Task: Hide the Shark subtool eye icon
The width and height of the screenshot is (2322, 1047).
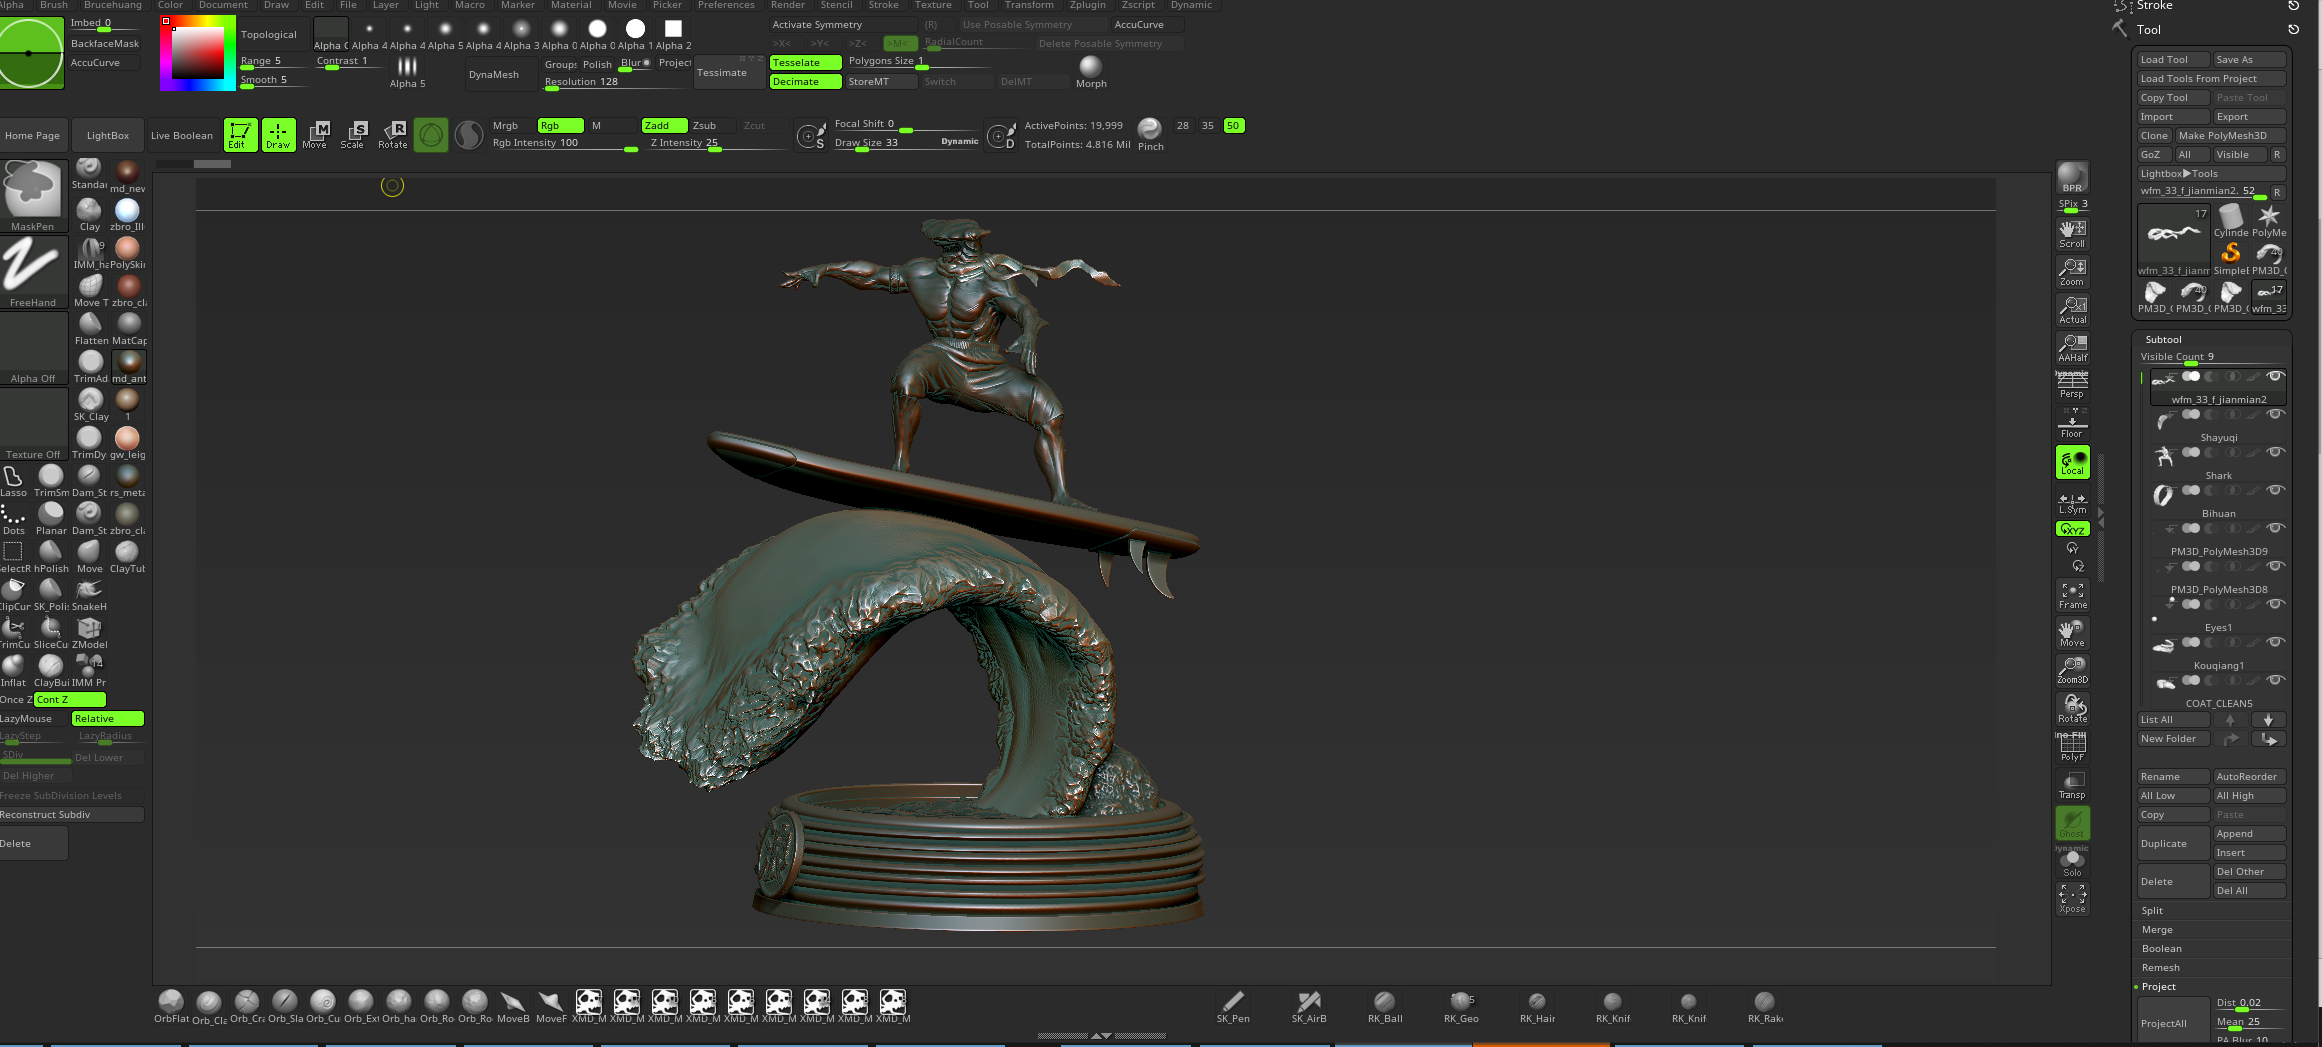Action: tap(2275, 452)
